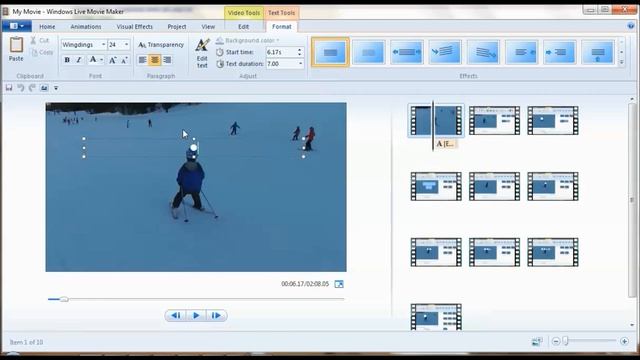Open the Wingdings font family dropdown
Image resolution: width=640 pixels, height=360 pixels.
[x=104, y=44]
